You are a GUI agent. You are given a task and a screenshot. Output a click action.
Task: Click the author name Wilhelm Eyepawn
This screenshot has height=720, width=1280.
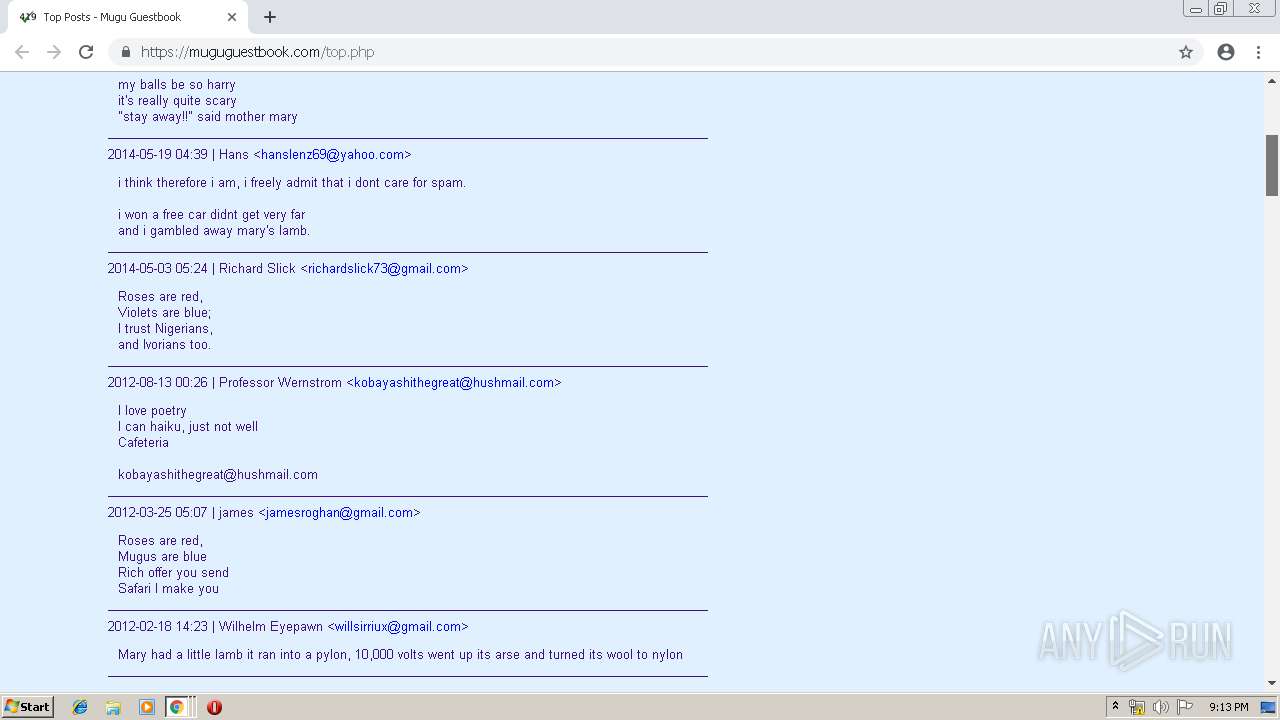pyautogui.click(x=271, y=627)
